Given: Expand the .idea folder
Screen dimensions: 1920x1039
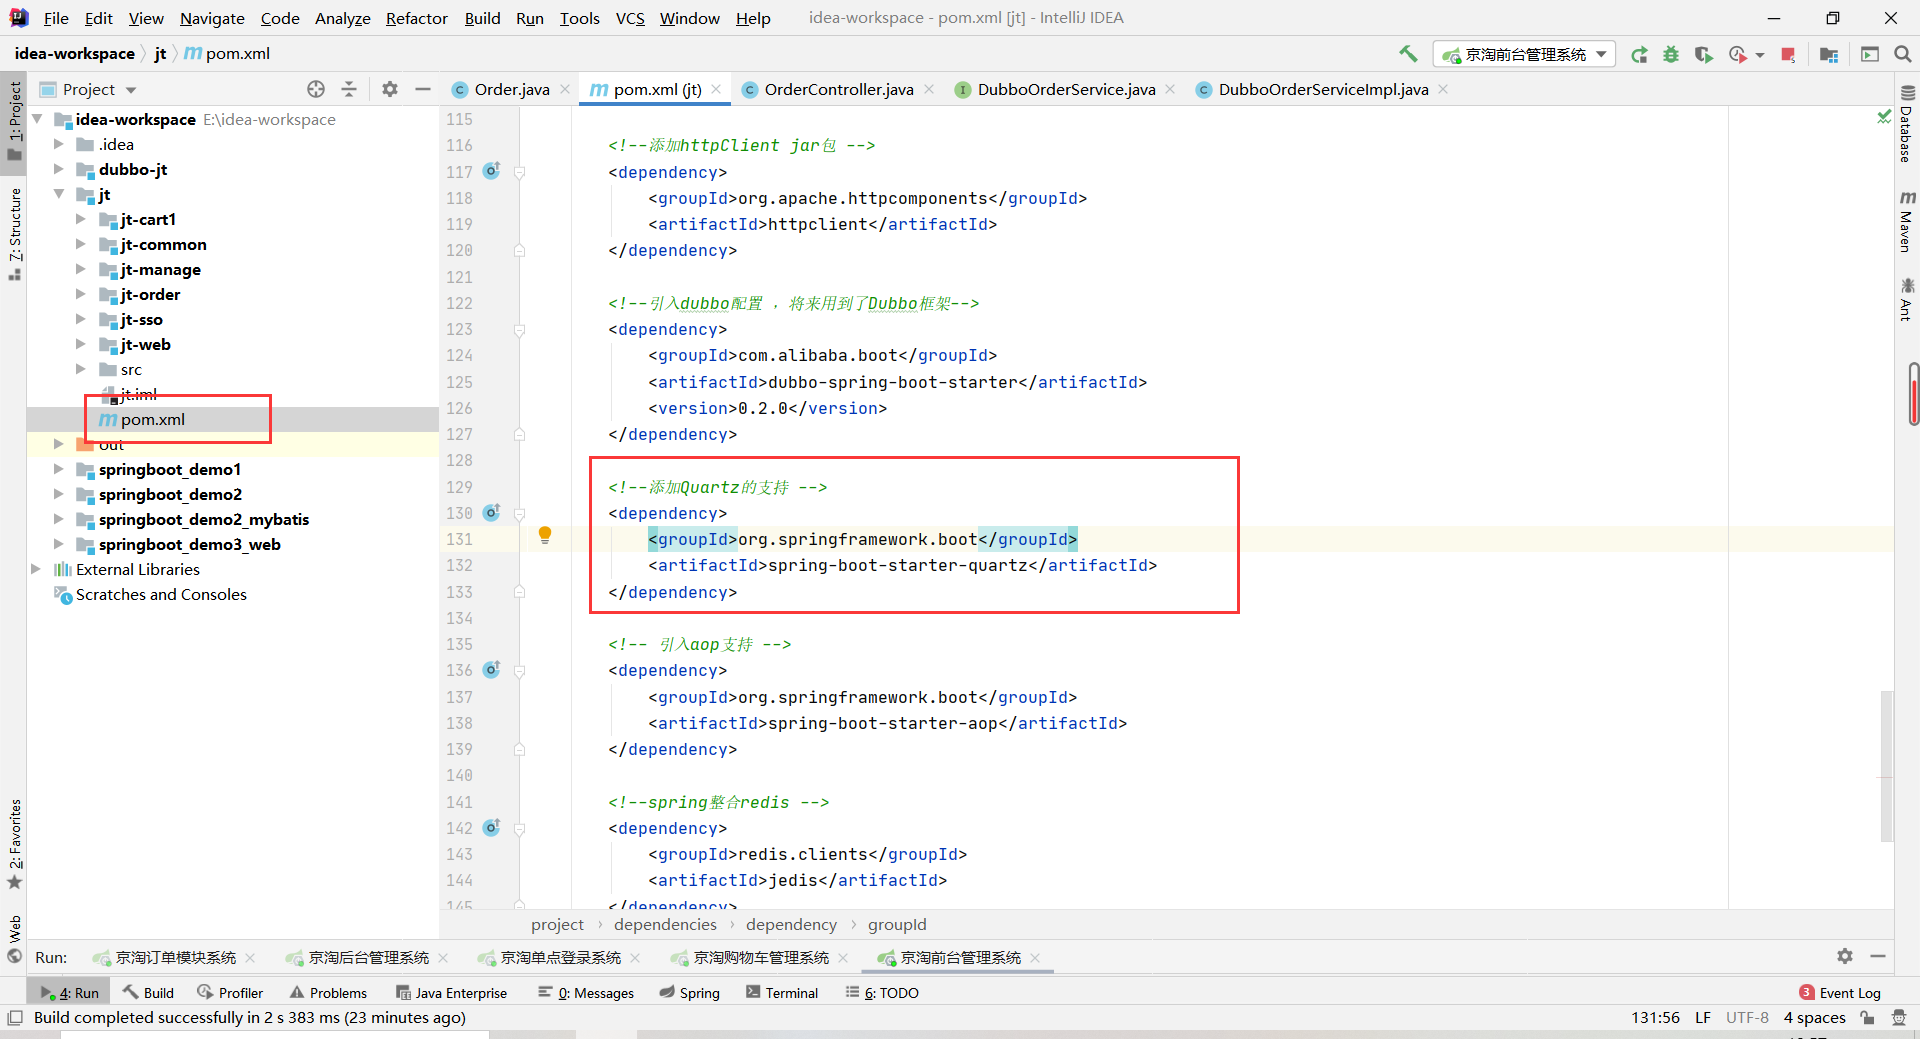Looking at the screenshot, I should [x=59, y=144].
